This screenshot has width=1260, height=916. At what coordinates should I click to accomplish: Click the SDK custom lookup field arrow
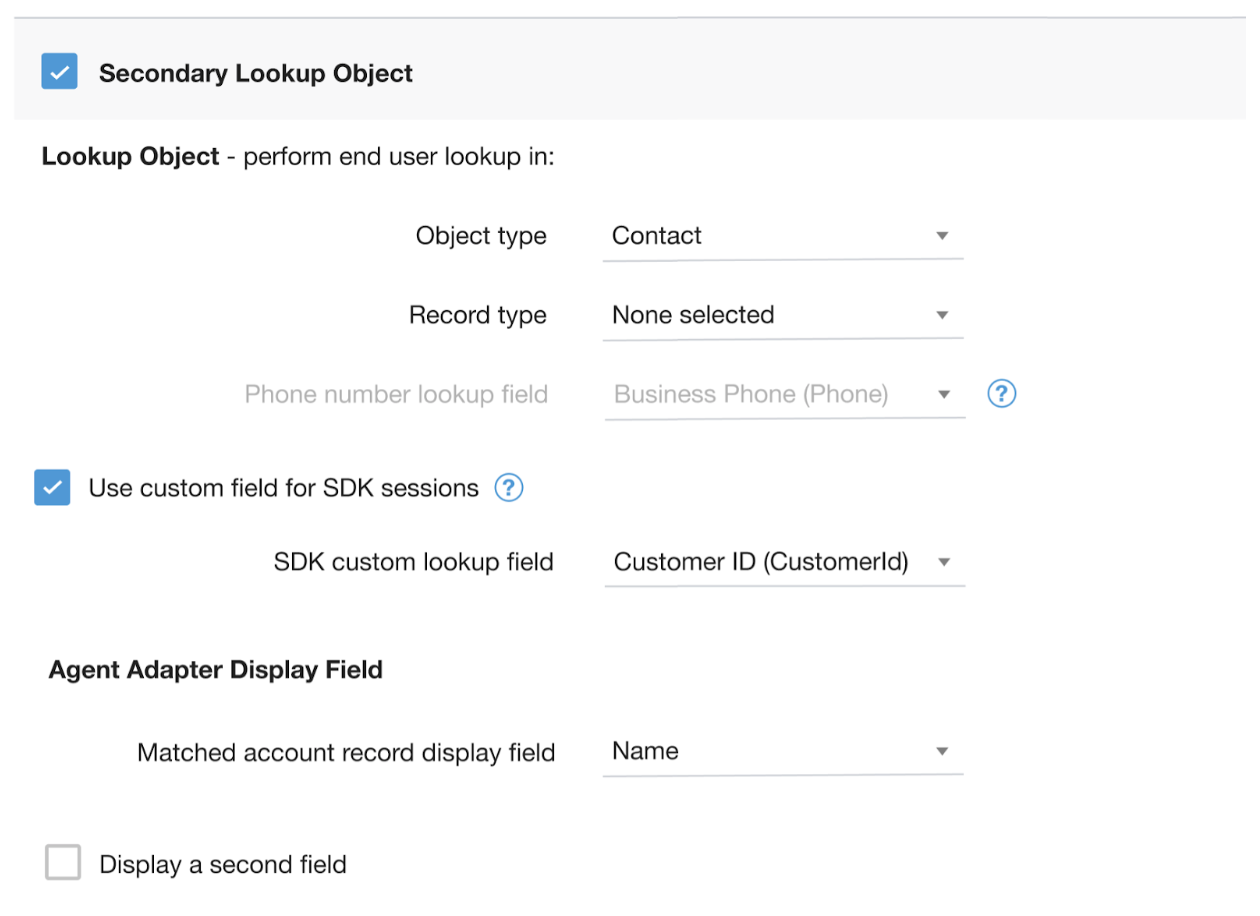[943, 562]
